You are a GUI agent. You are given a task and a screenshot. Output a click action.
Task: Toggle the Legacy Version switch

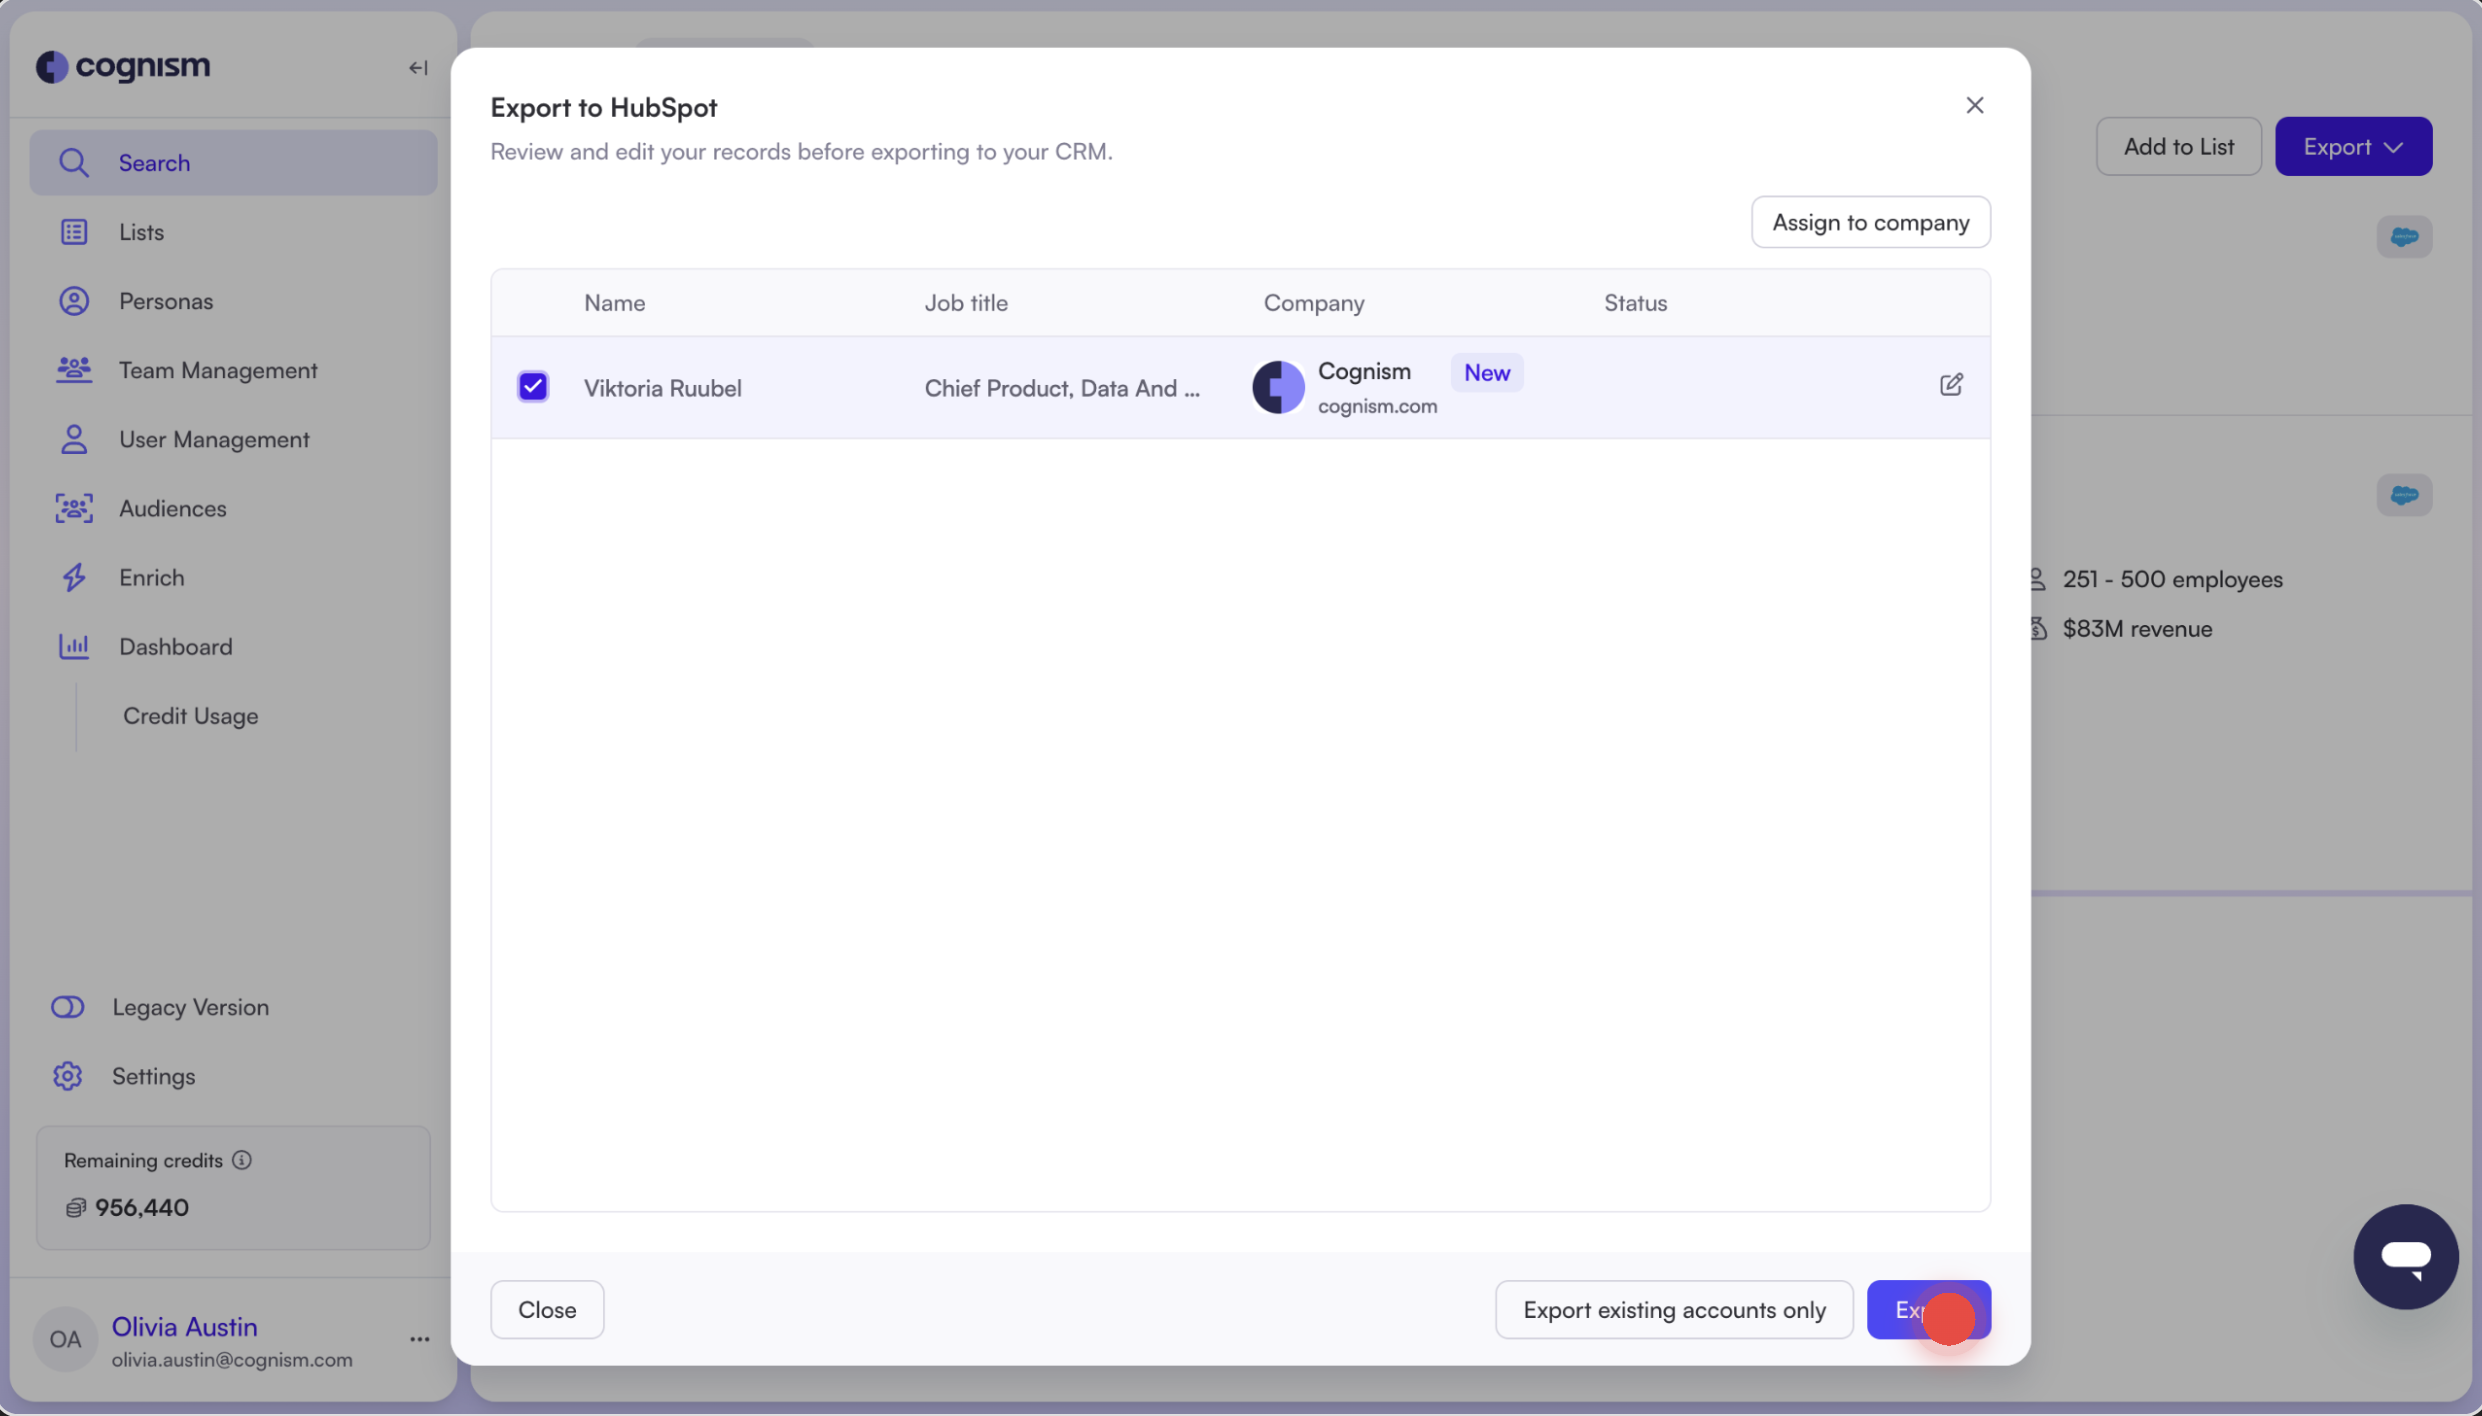[68, 1007]
